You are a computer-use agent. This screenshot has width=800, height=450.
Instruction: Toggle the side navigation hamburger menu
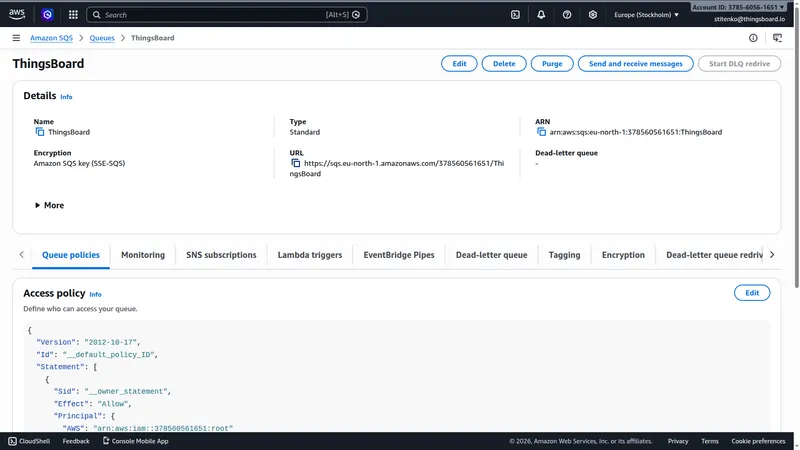click(x=16, y=38)
